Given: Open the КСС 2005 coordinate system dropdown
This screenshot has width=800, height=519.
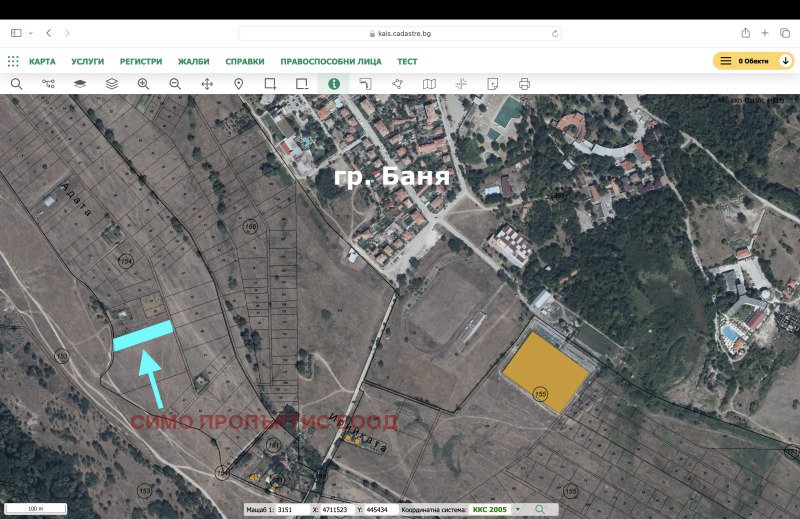Looking at the screenshot, I should click(x=518, y=509).
